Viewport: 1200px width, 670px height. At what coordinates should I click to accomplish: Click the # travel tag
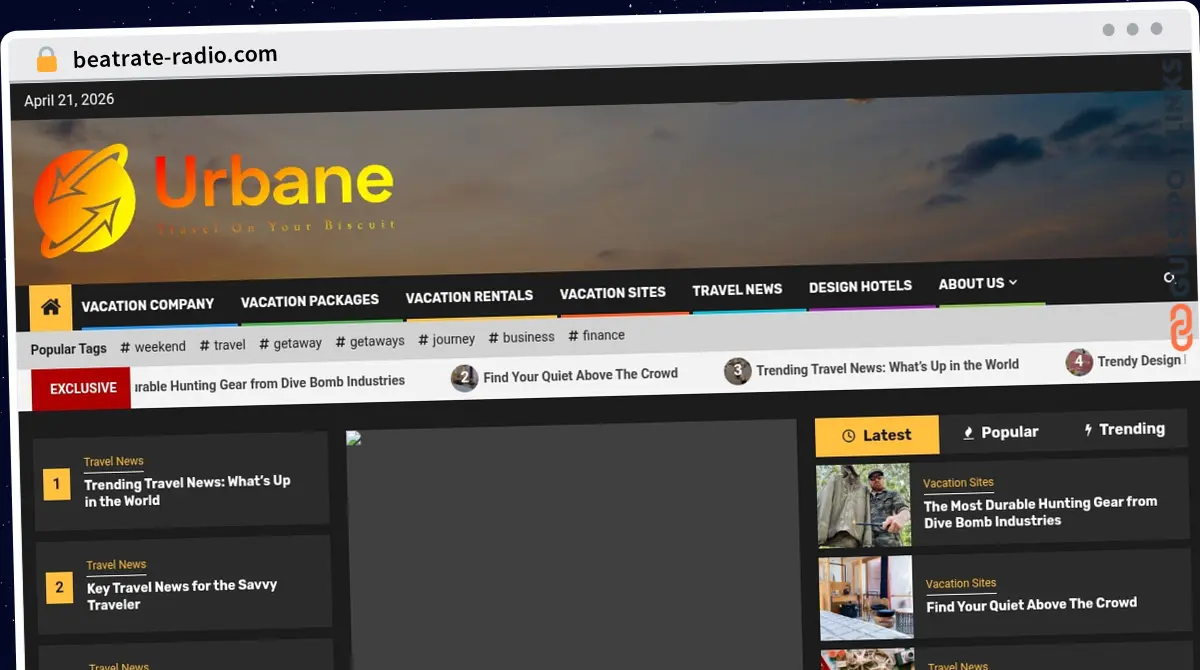coord(222,345)
